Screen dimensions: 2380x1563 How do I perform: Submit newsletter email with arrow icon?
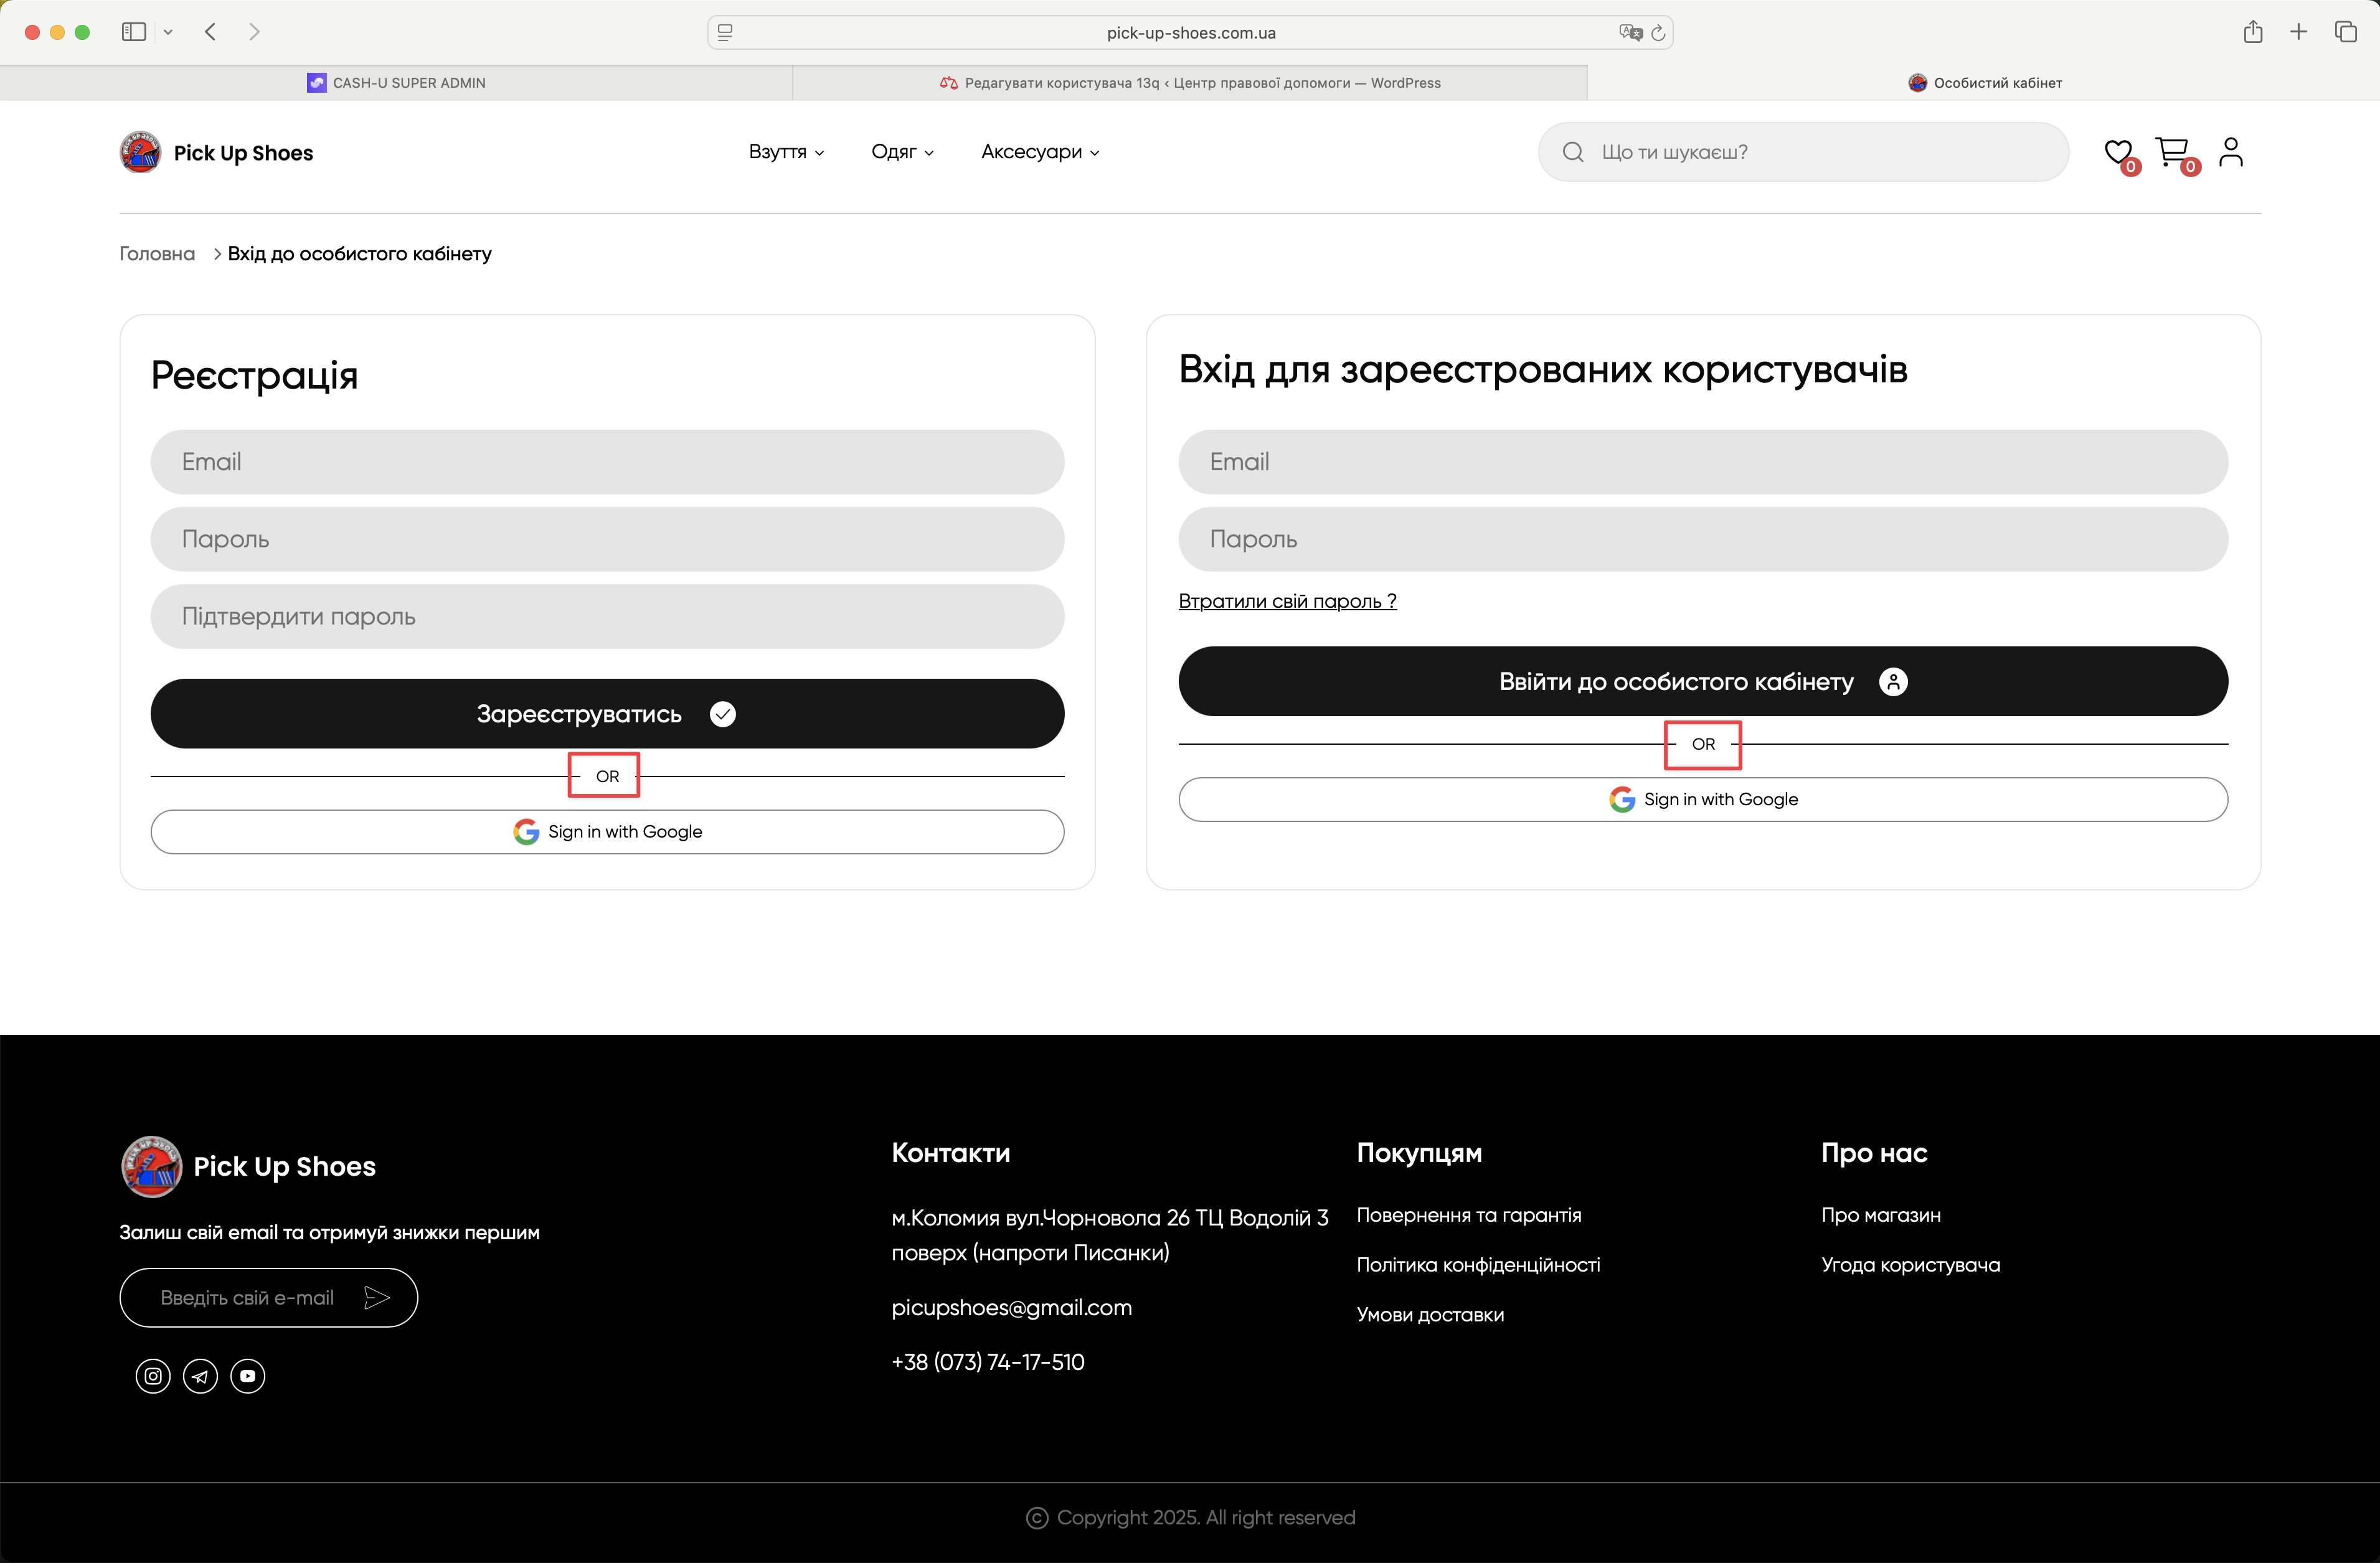(x=377, y=1298)
